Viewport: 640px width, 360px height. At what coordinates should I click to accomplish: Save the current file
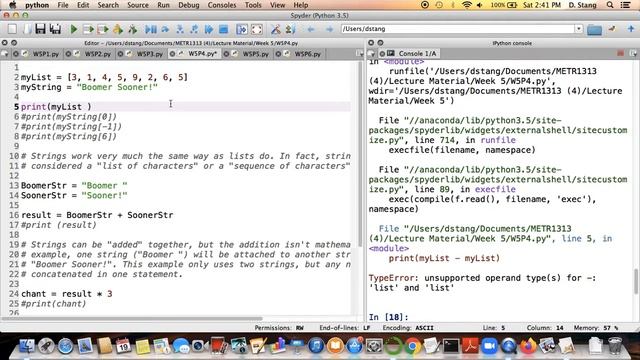pyautogui.click(x=40, y=29)
